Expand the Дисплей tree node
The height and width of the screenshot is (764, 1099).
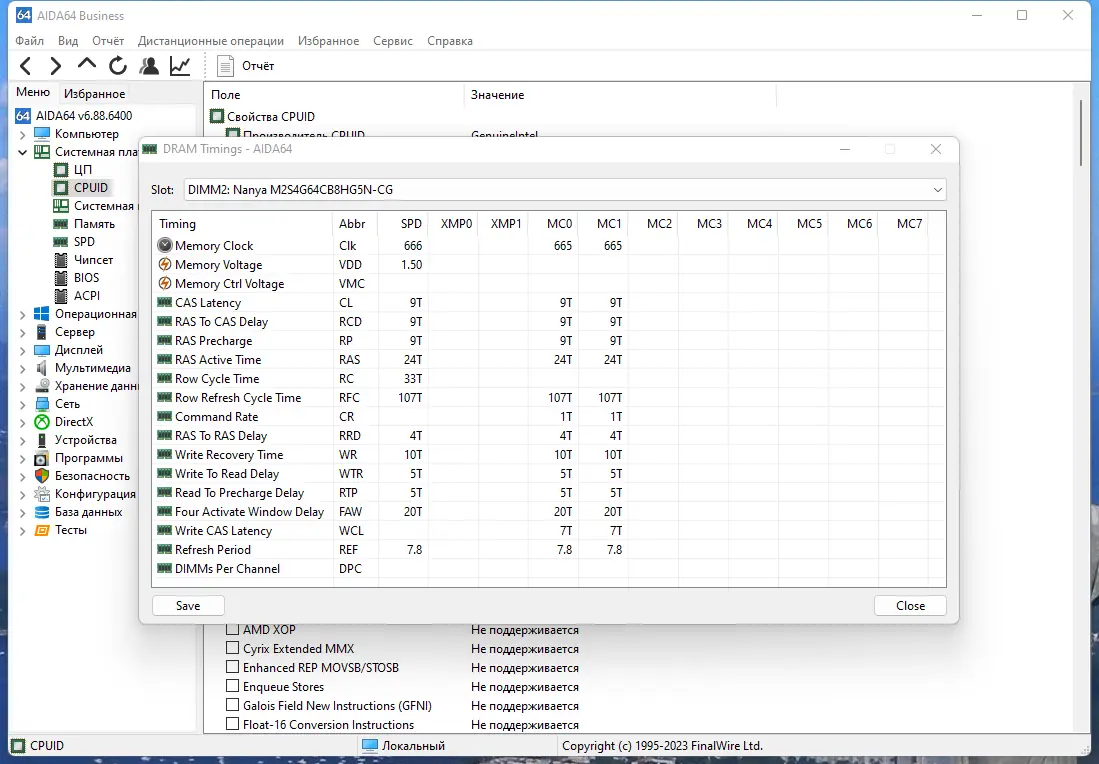(x=22, y=350)
